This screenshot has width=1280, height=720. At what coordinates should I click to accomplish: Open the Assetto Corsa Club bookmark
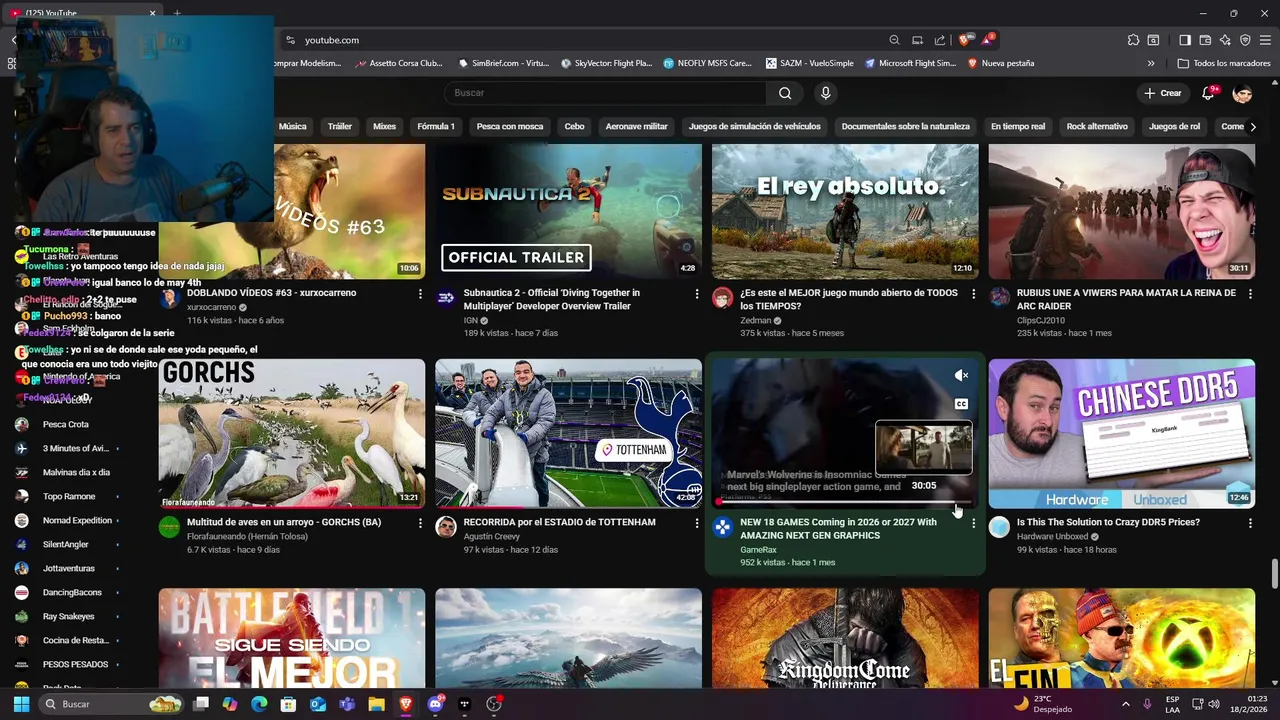pyautogui.click(x=398, y=63)
